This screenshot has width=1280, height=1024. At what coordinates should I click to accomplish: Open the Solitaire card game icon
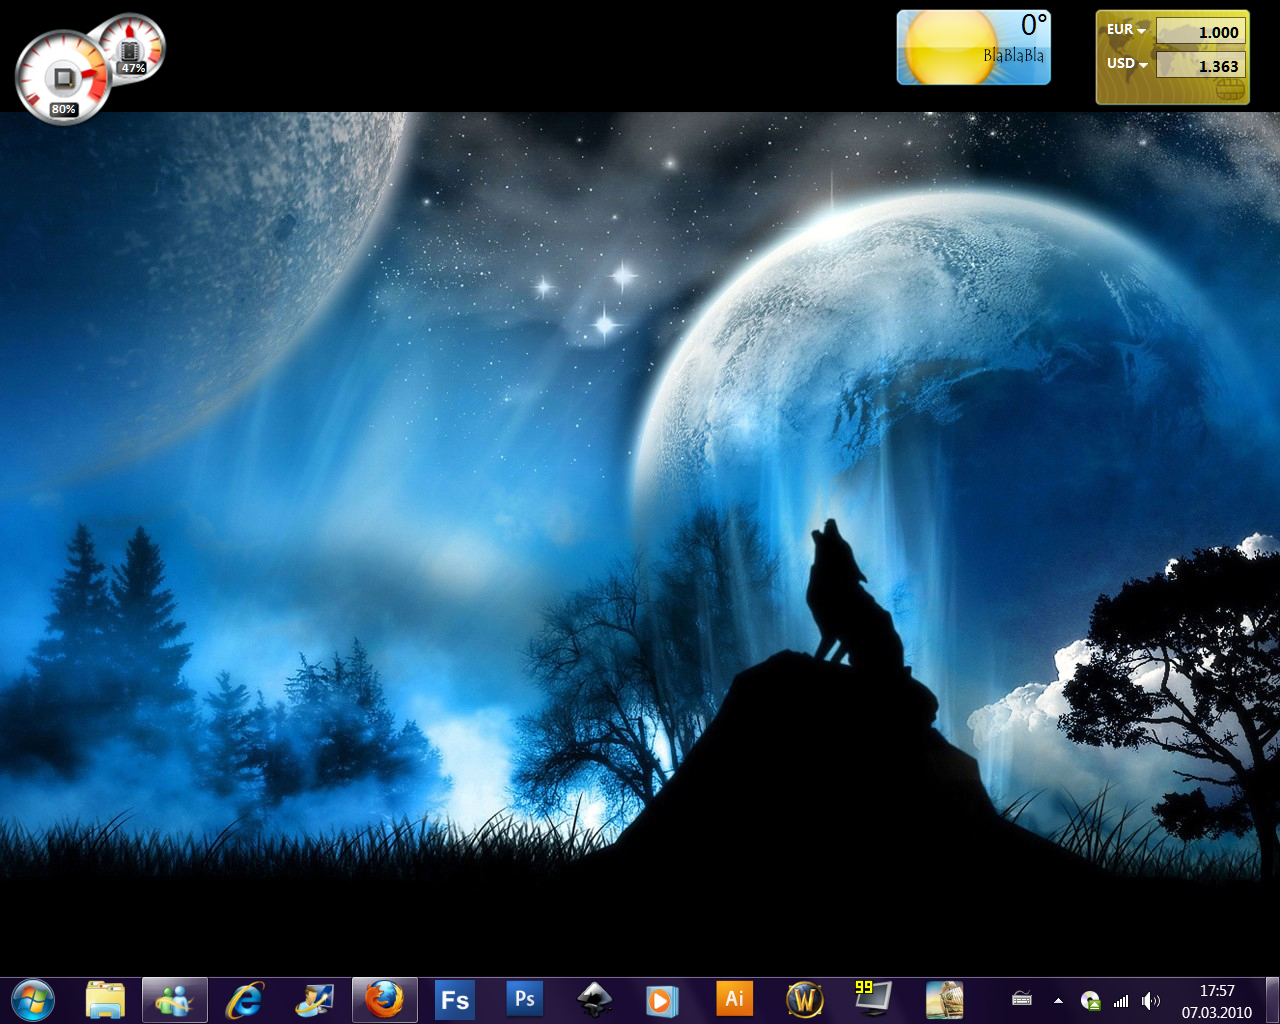click(944, 1000)
